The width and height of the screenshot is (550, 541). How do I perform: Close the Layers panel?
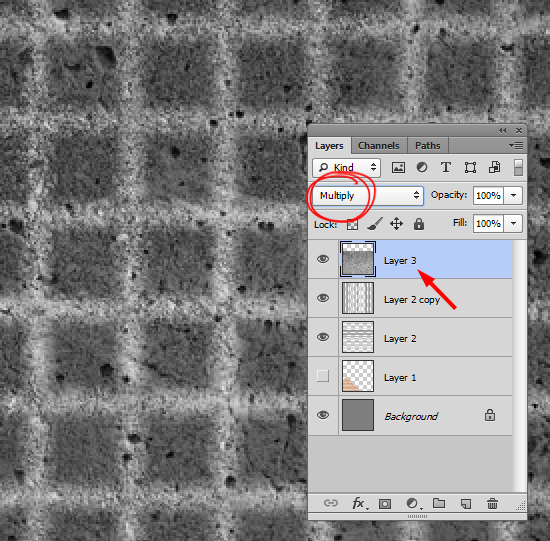click(x=519, y=131)
